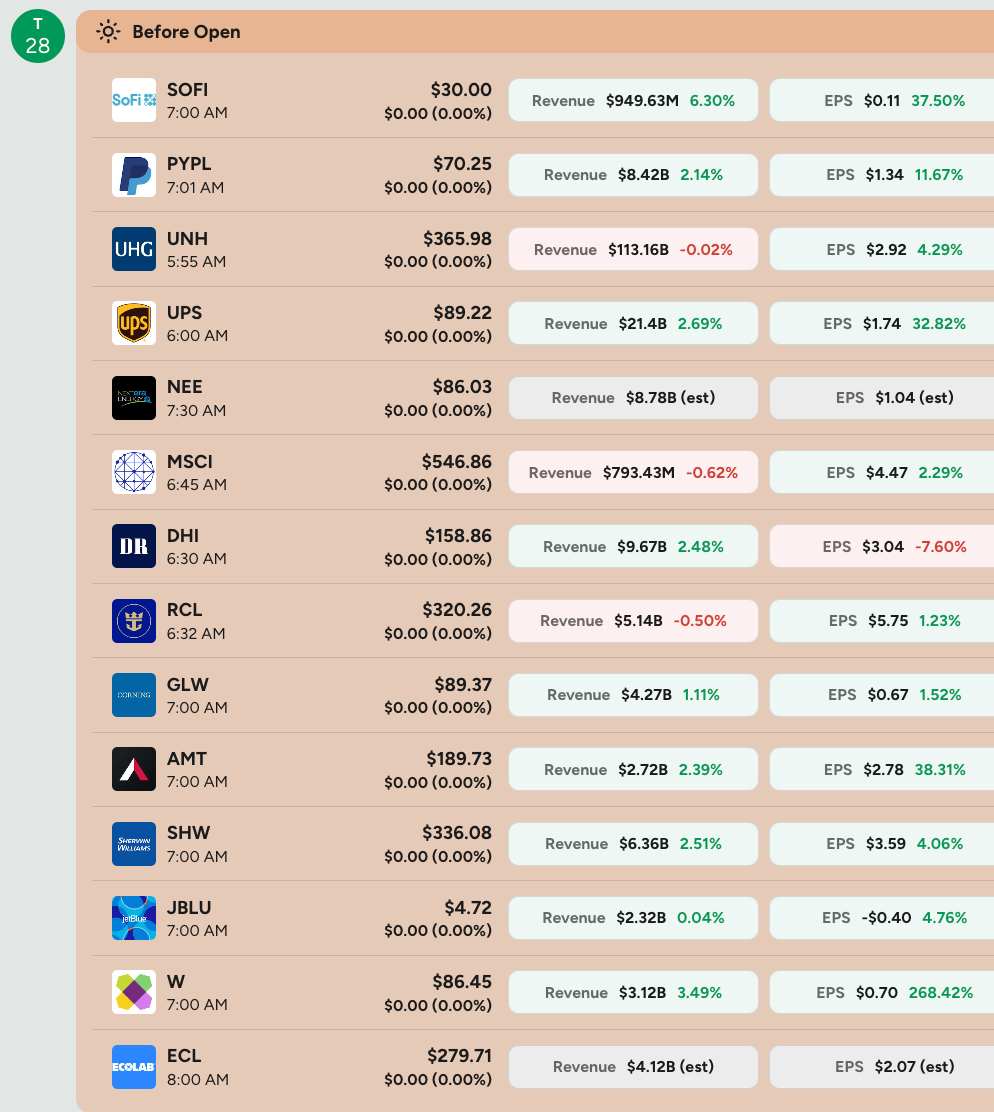Open the GLW ticker symbol
This screenshot has height=1112, width=994.
click(187, 684)
